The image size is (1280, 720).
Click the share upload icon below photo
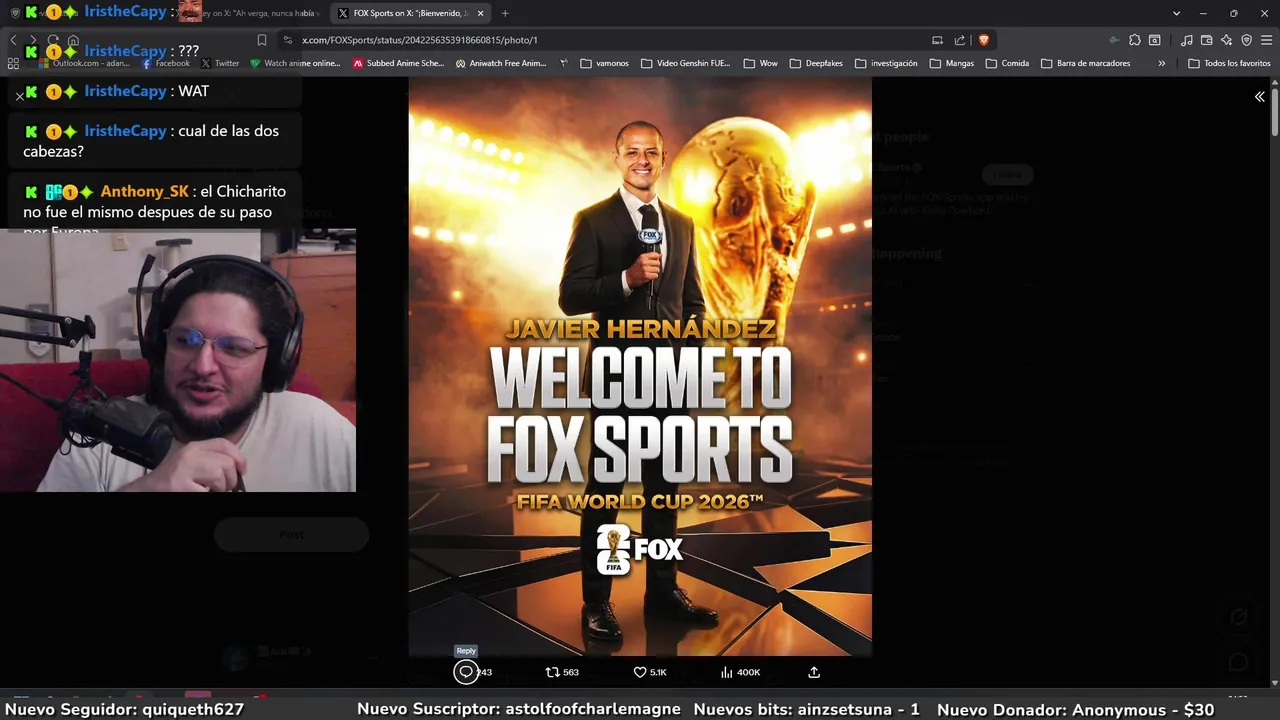point(814,672)
